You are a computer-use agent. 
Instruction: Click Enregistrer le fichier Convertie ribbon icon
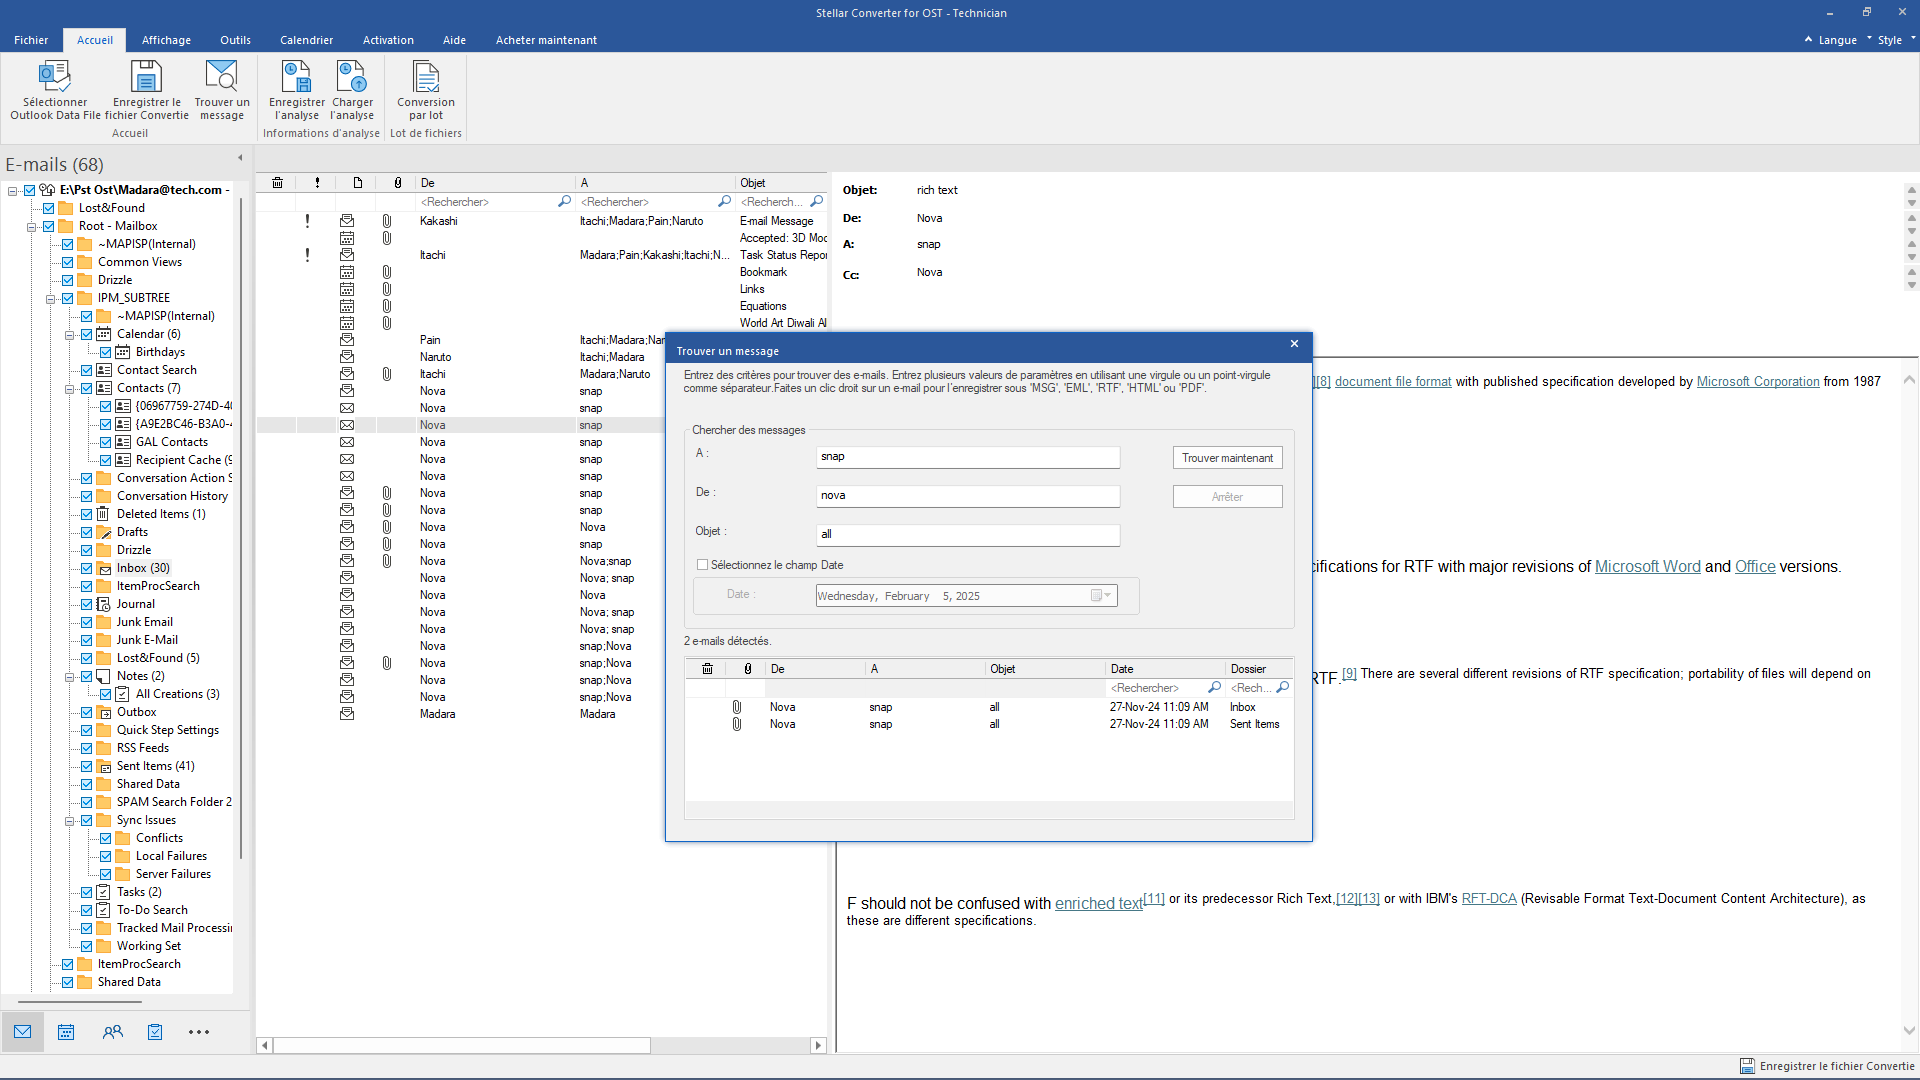146,77
